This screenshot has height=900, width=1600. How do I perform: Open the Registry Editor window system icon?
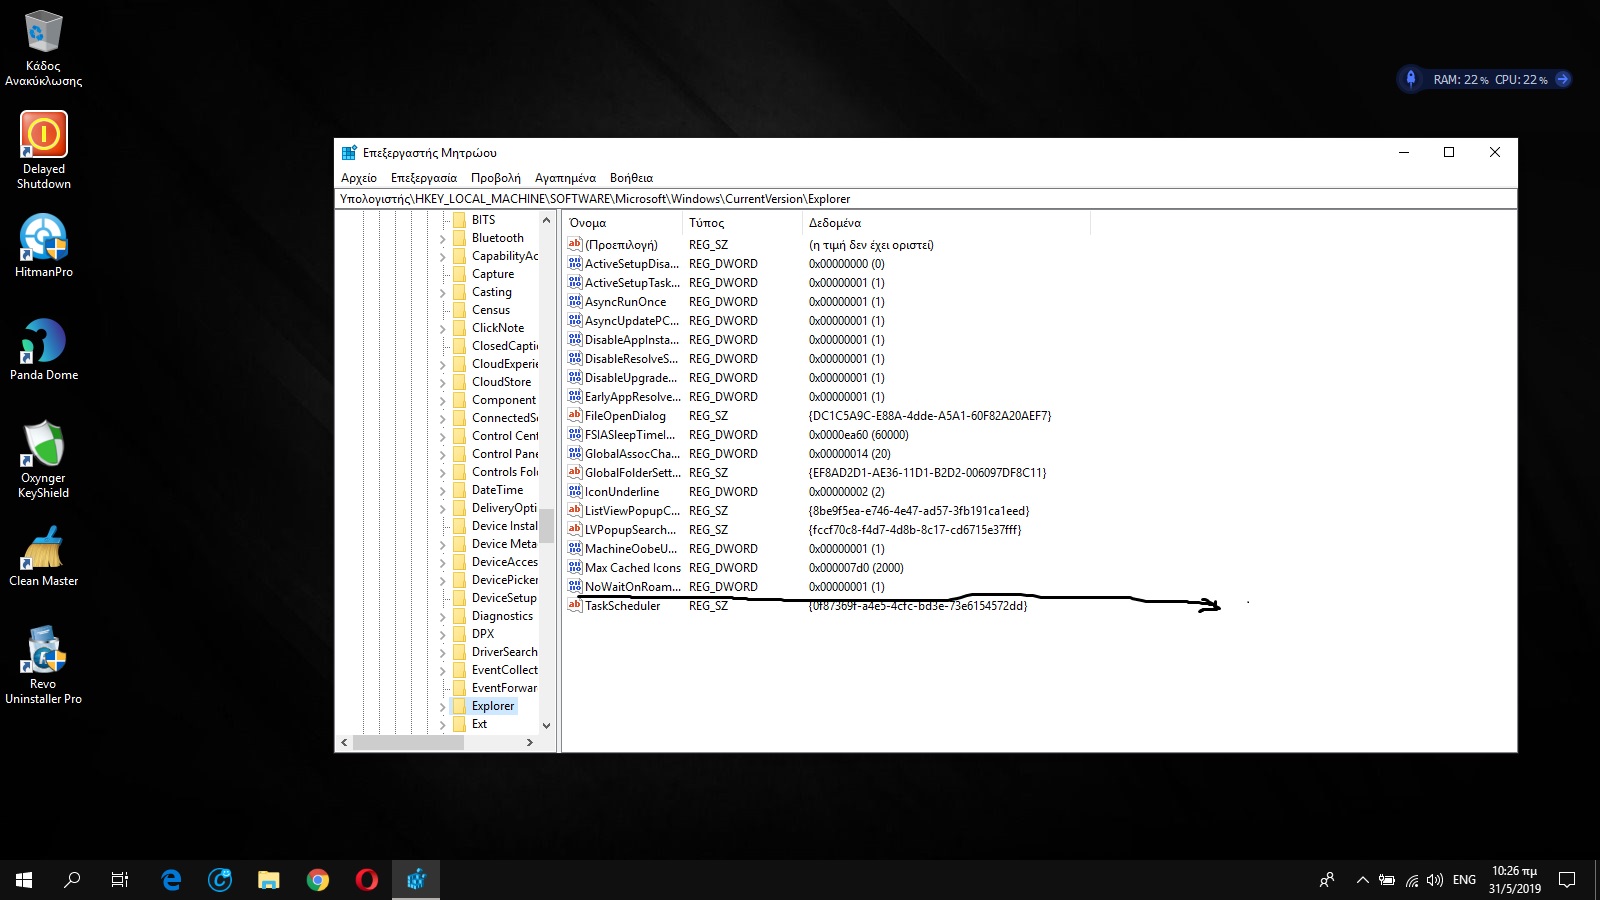pos(349,153)
